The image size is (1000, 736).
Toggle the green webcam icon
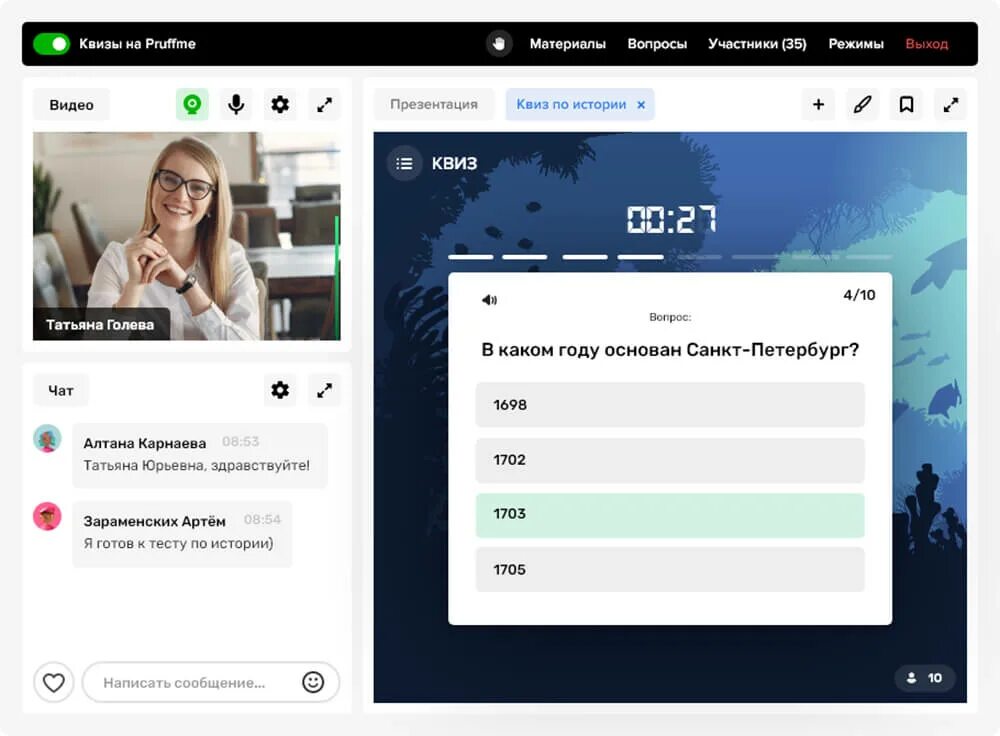[x=192, y=105]
